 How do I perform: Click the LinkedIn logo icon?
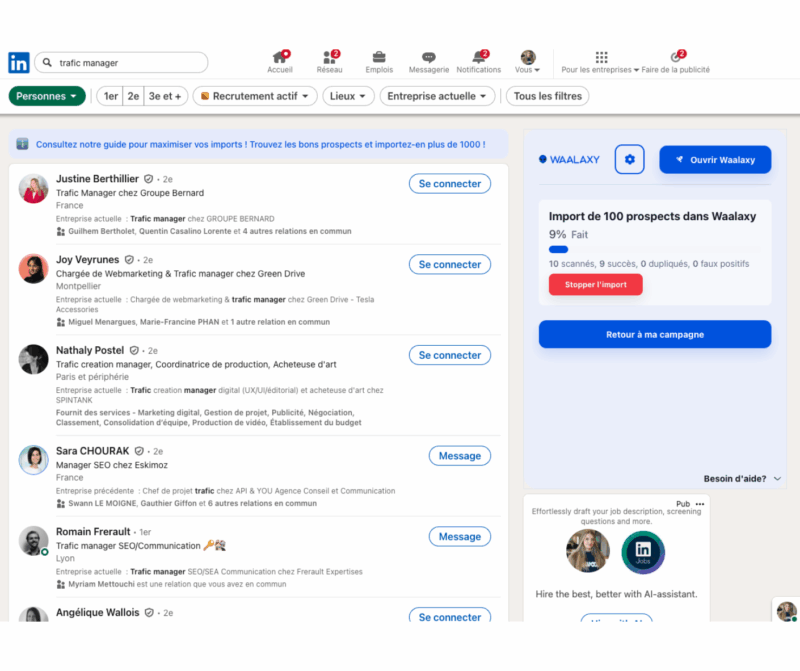click(19, 62)
